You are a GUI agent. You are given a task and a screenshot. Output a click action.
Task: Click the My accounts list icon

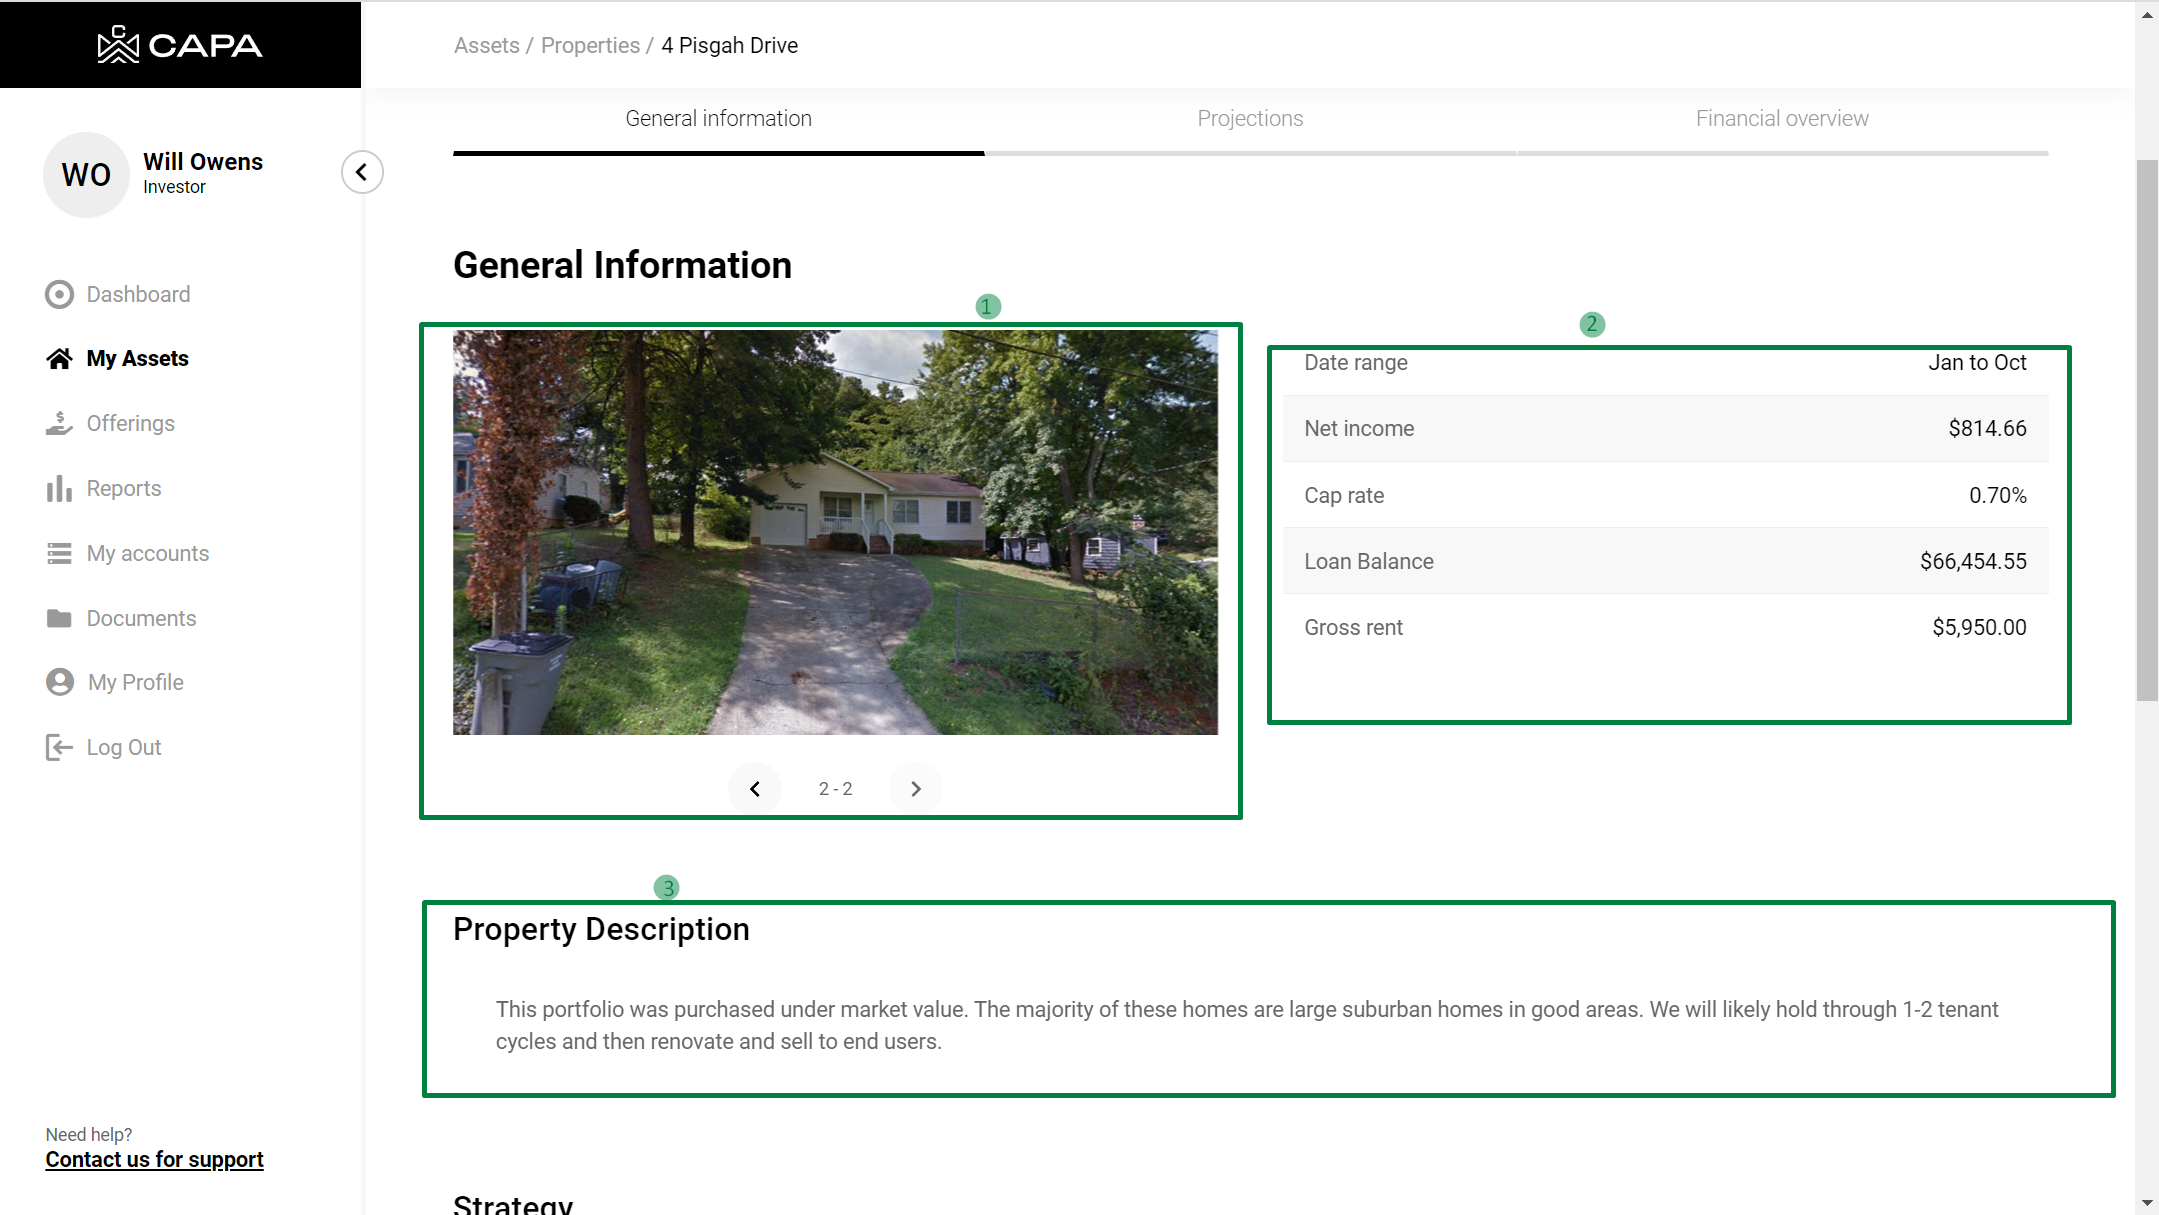tap(59, 554)
